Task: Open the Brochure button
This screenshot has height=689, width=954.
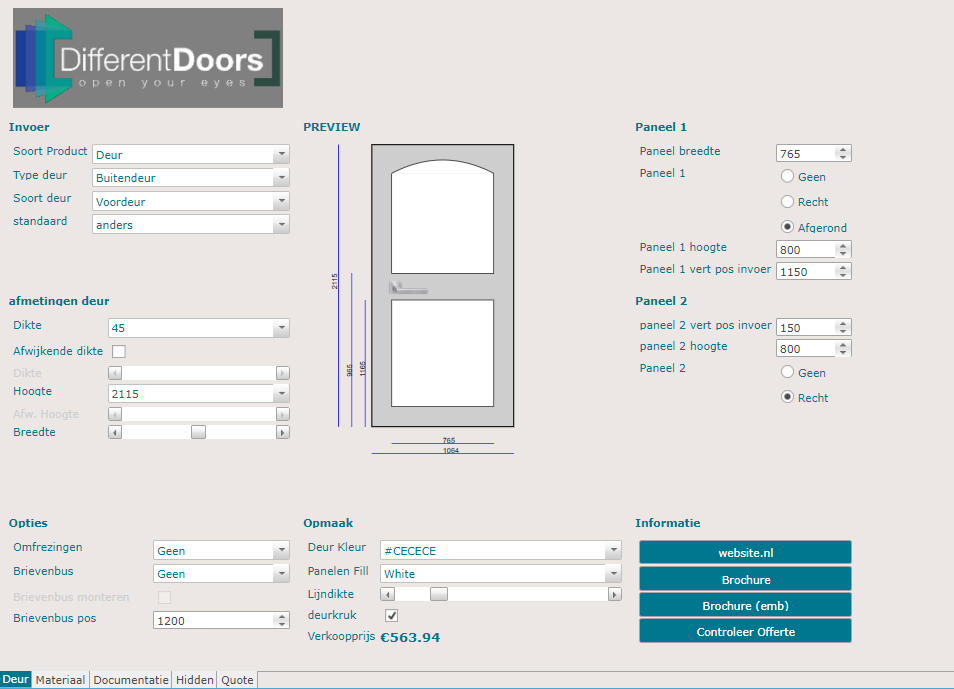Action: [745, 579]
